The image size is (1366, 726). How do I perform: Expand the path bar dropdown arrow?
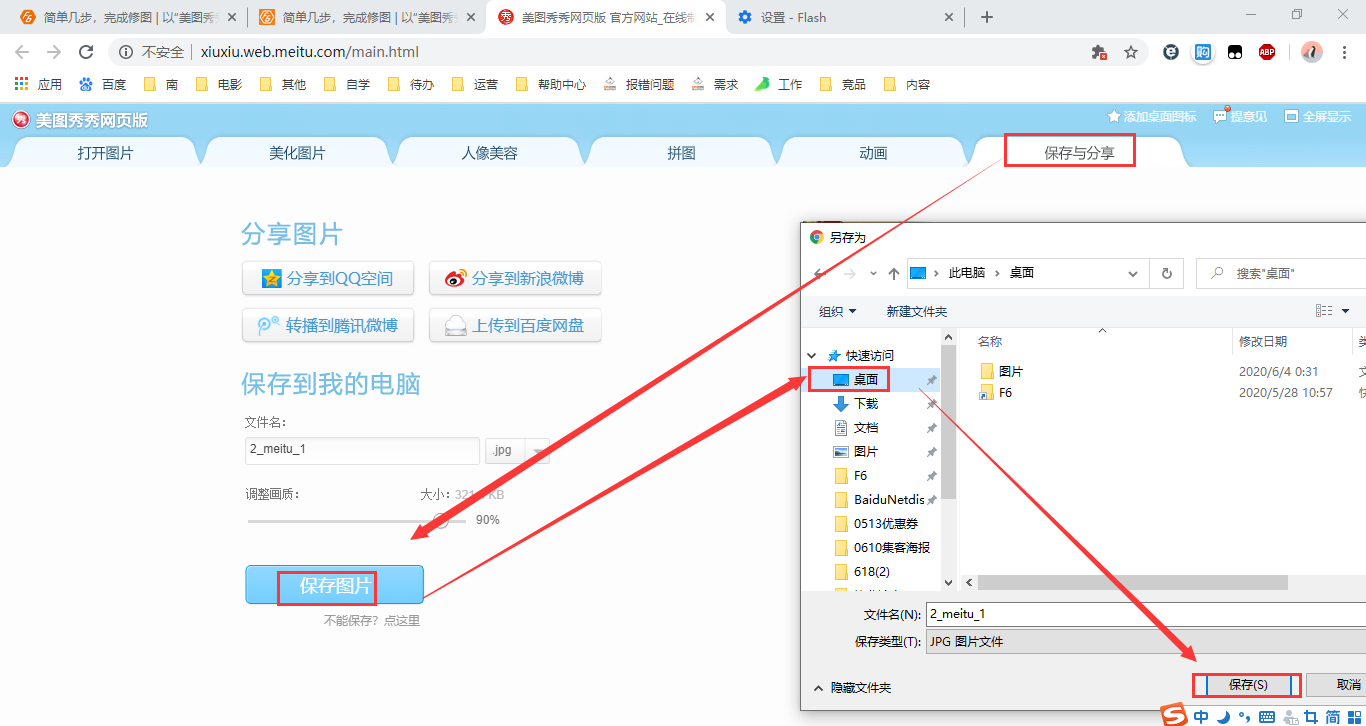coord(1133,273)
